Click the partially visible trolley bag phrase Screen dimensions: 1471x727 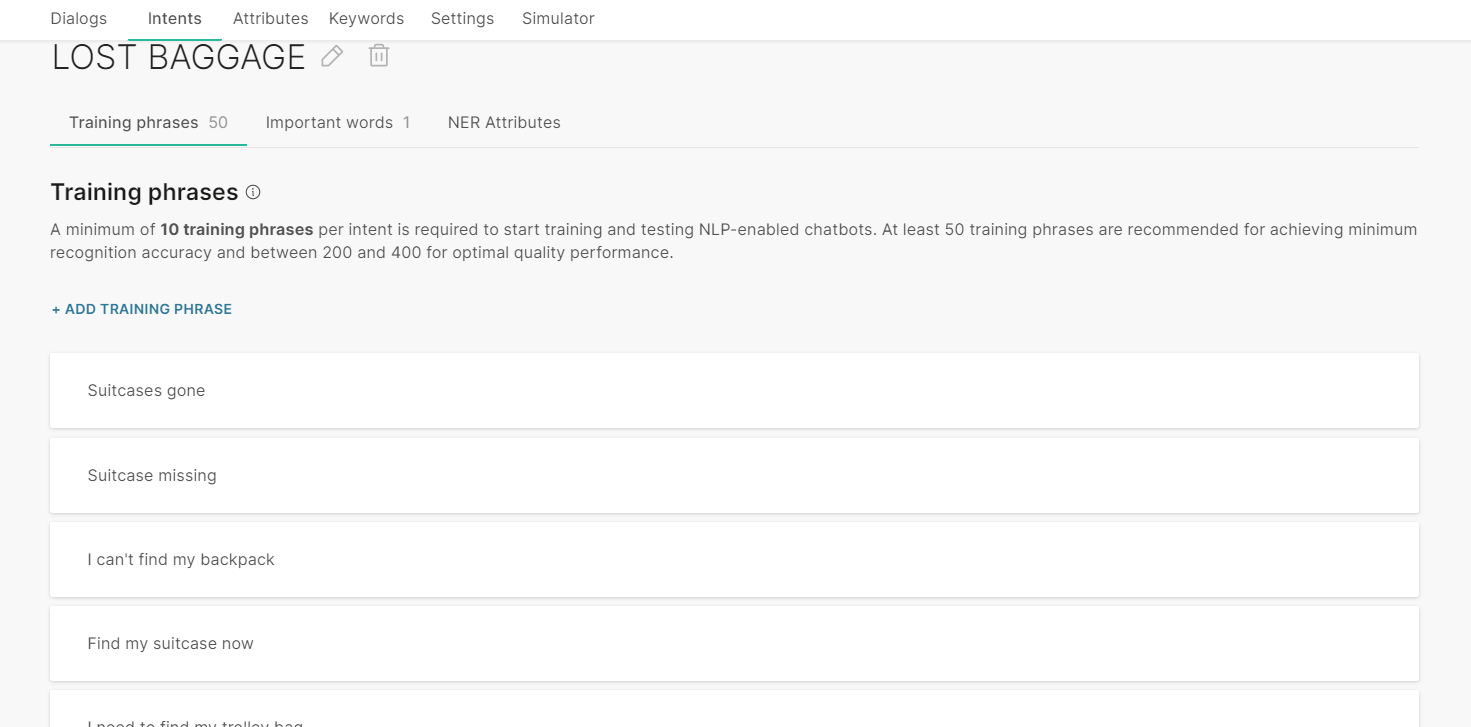[195, 720]
